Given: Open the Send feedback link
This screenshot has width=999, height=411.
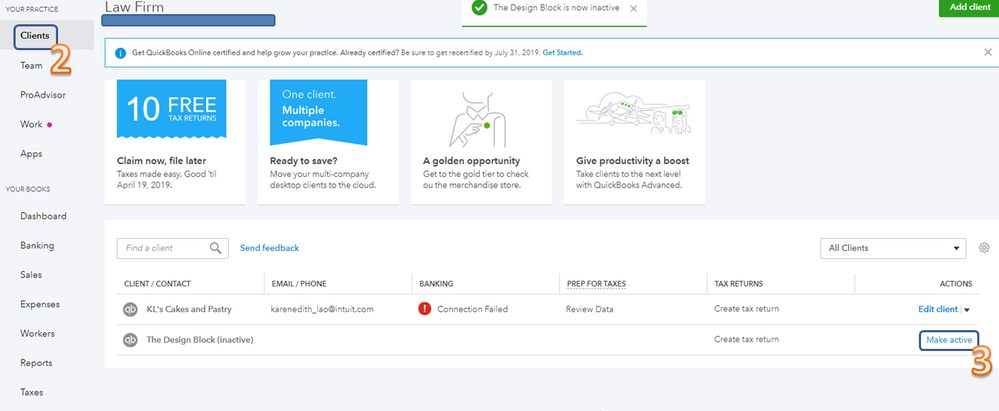Looking at the screenshot, I should pyautogui.click(x=269, y=248).
